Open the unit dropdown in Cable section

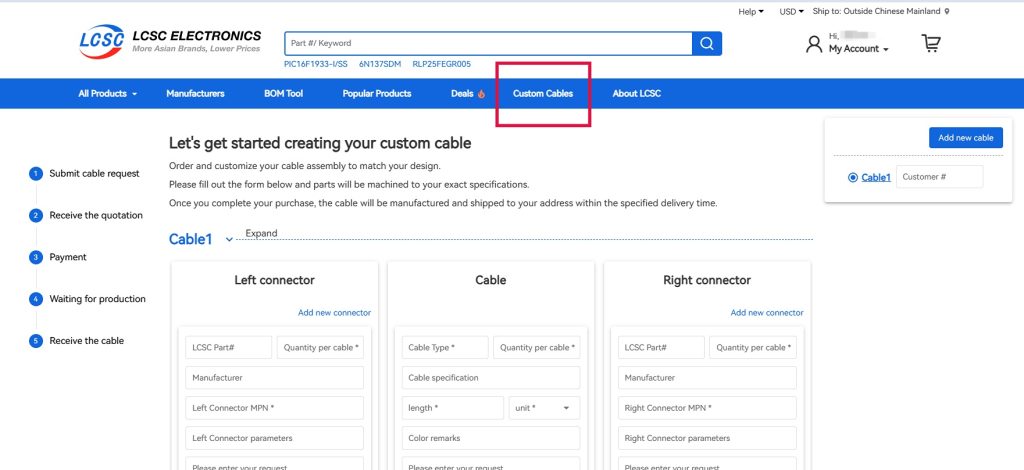[545, 408]
